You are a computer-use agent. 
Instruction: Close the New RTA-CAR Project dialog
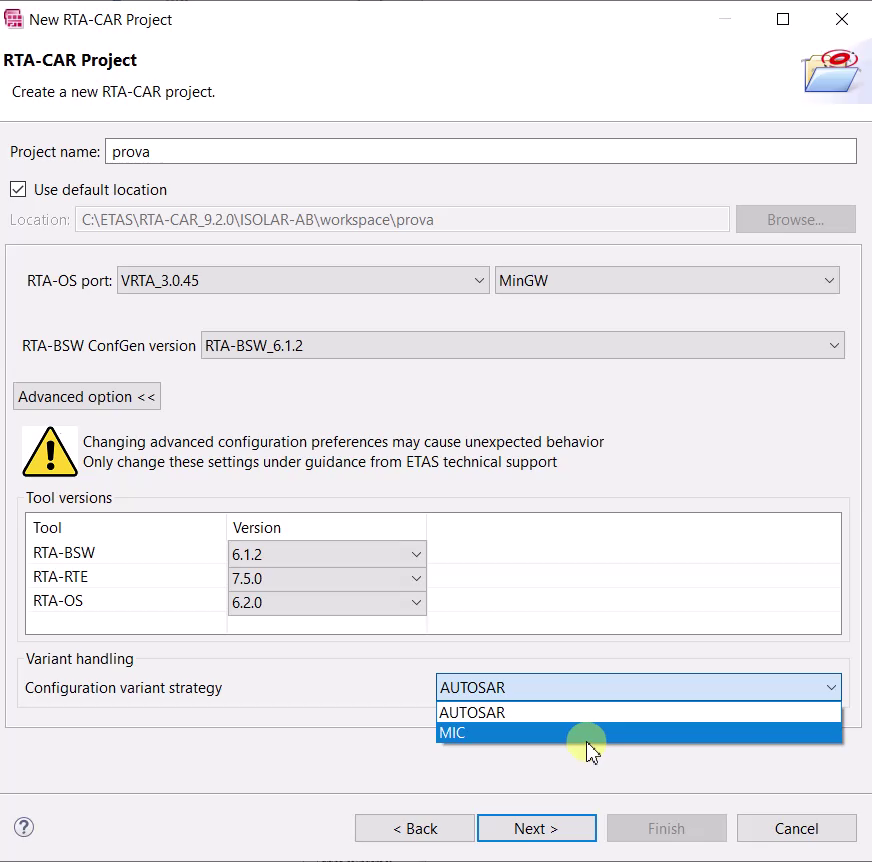point(841,19)
